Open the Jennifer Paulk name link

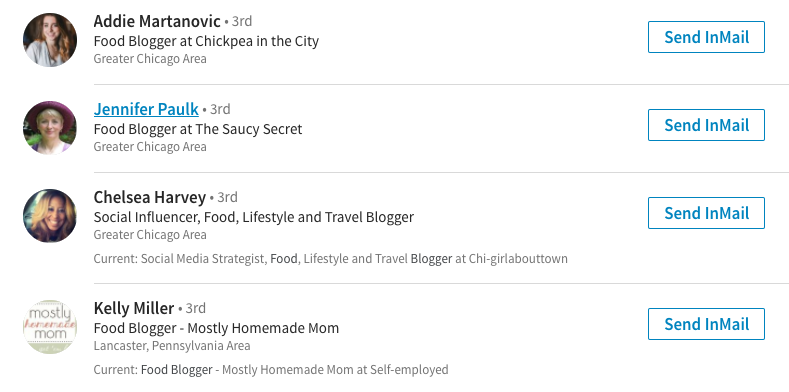[146, 109]
